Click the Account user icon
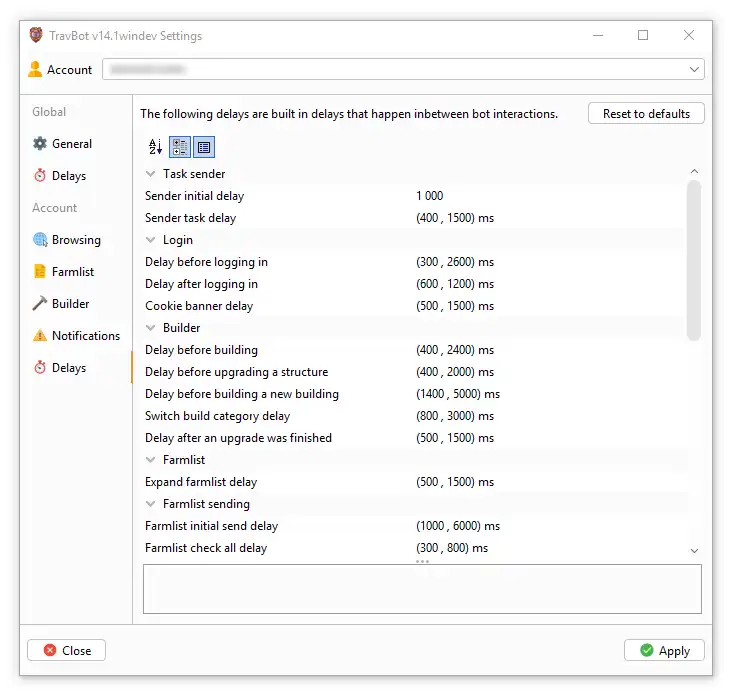The width and height of the screenshot is (737, 699). point(36,70)
